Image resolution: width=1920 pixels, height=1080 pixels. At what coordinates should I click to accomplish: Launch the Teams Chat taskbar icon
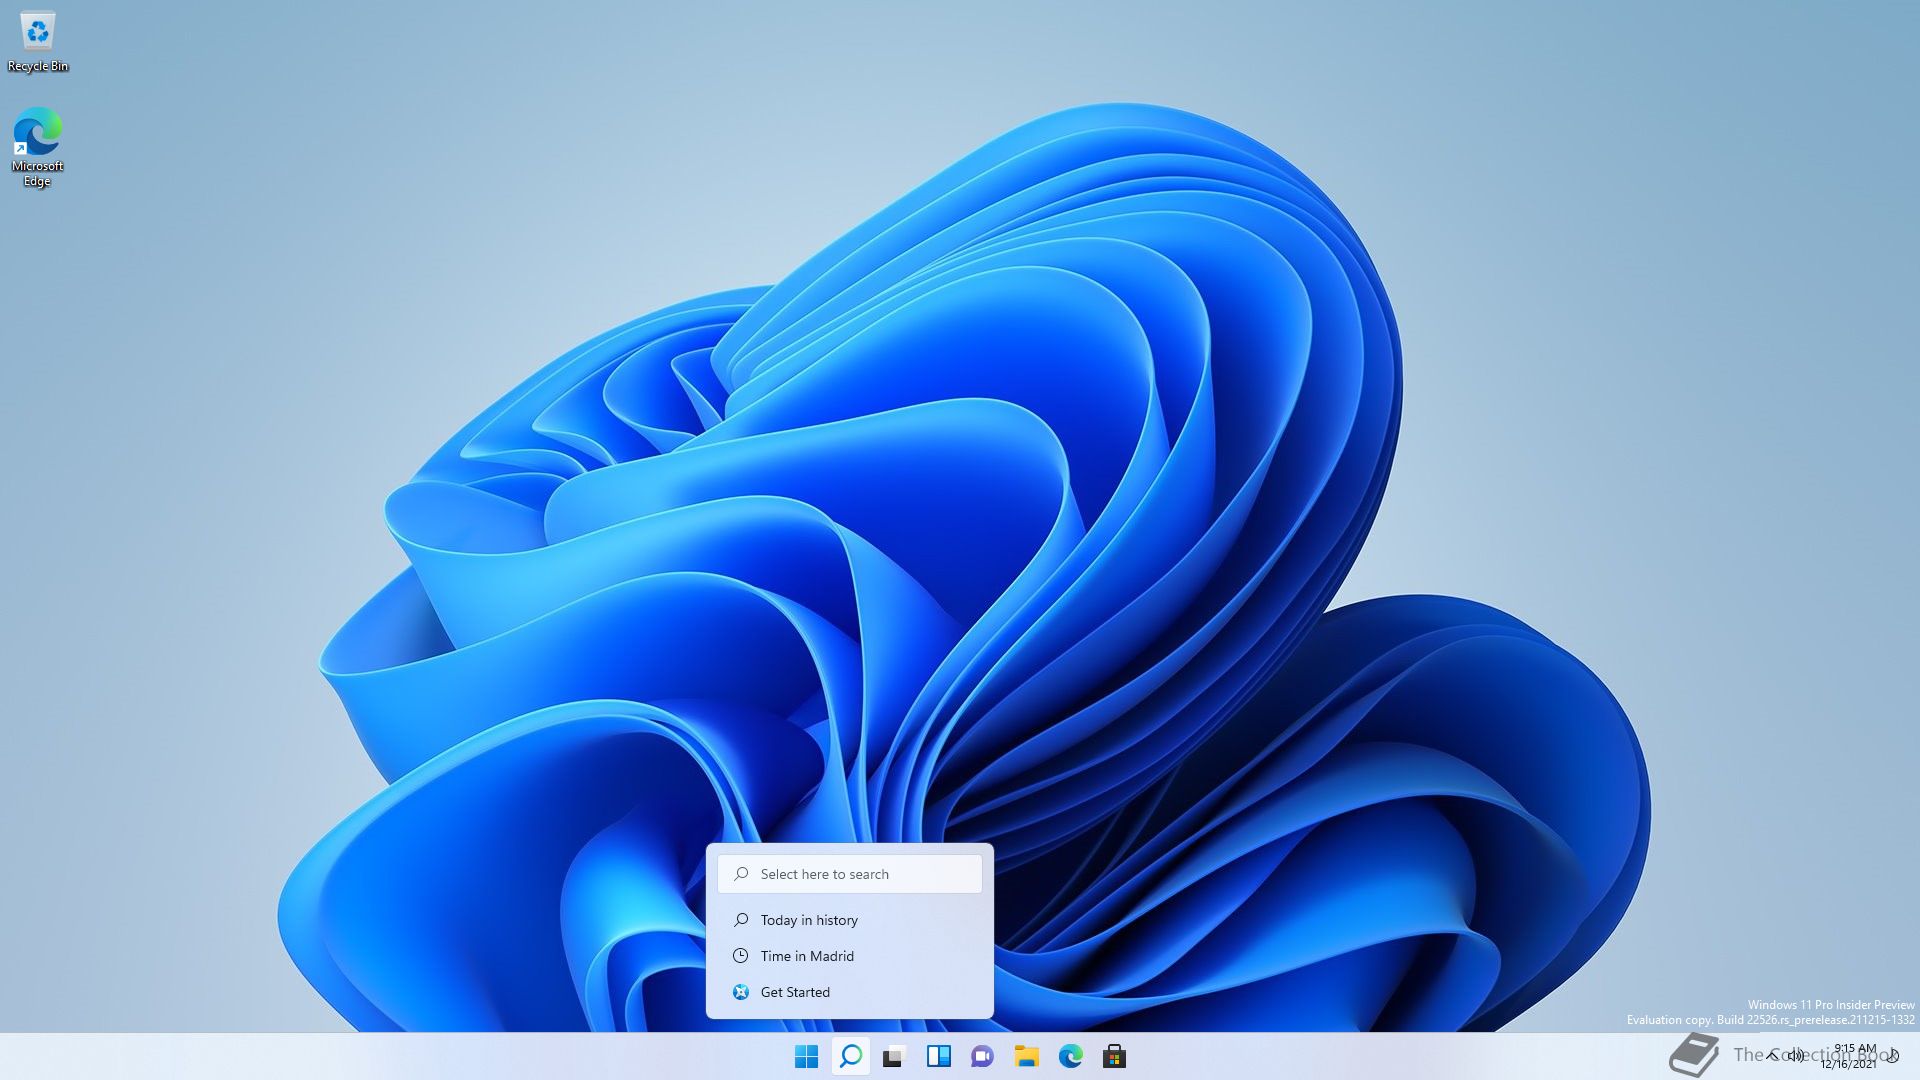[982, 1056]
